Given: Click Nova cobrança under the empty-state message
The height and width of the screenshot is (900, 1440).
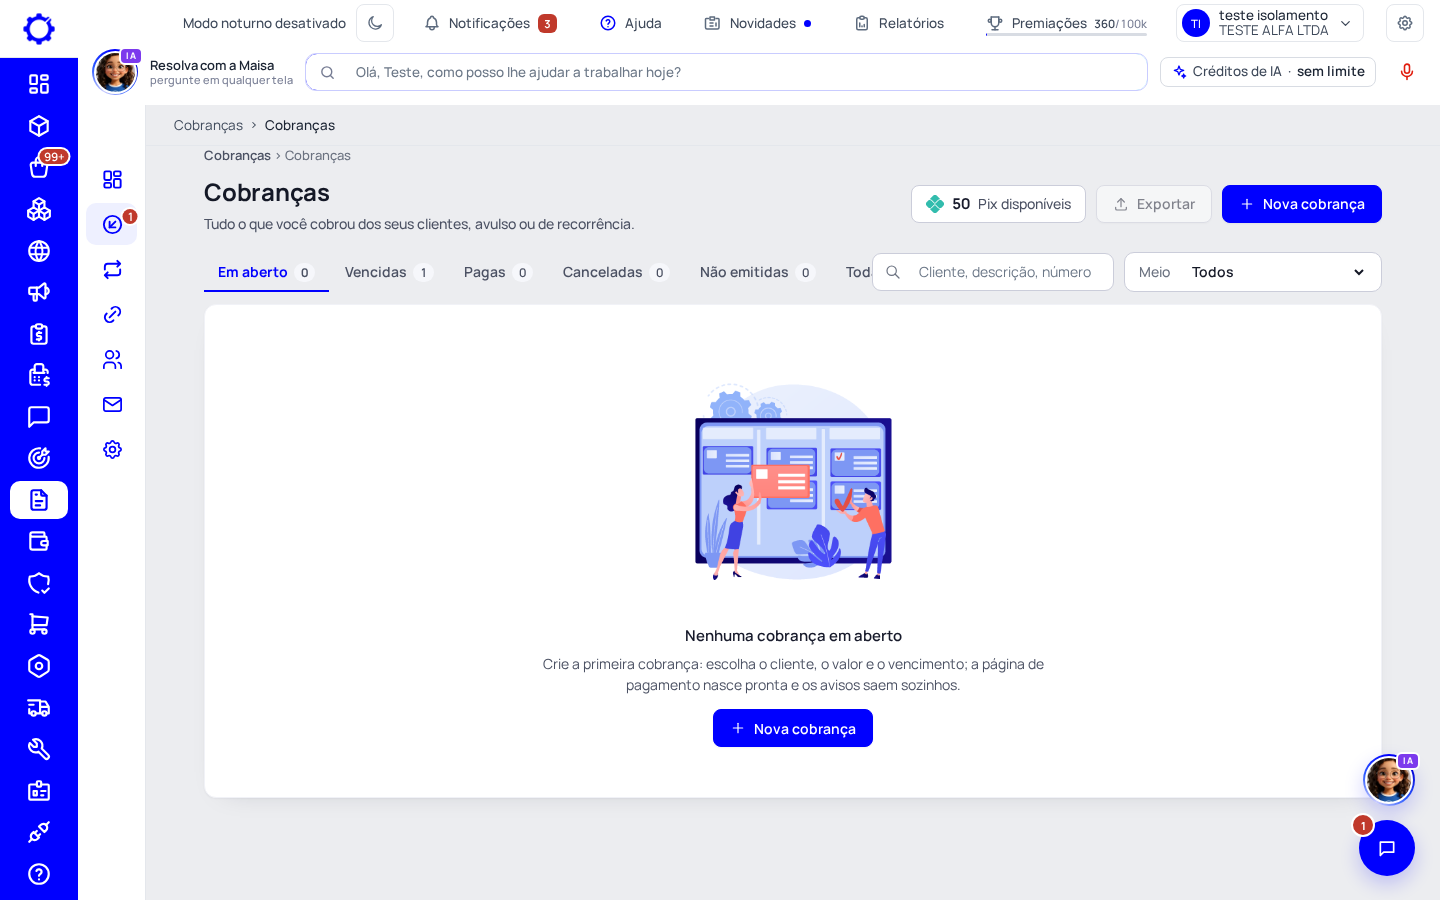Looking at the screenshot, I should point(793,728).
